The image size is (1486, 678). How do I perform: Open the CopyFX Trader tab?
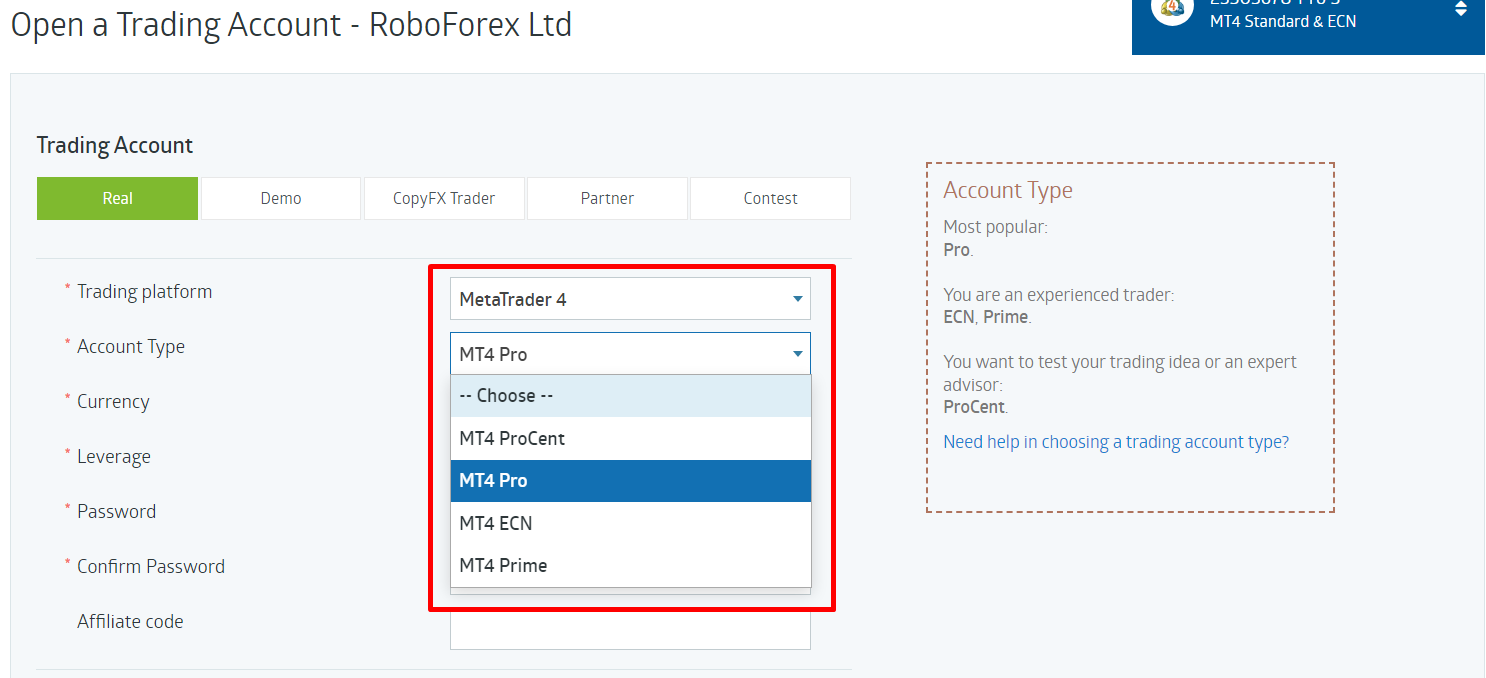[444, 198]
